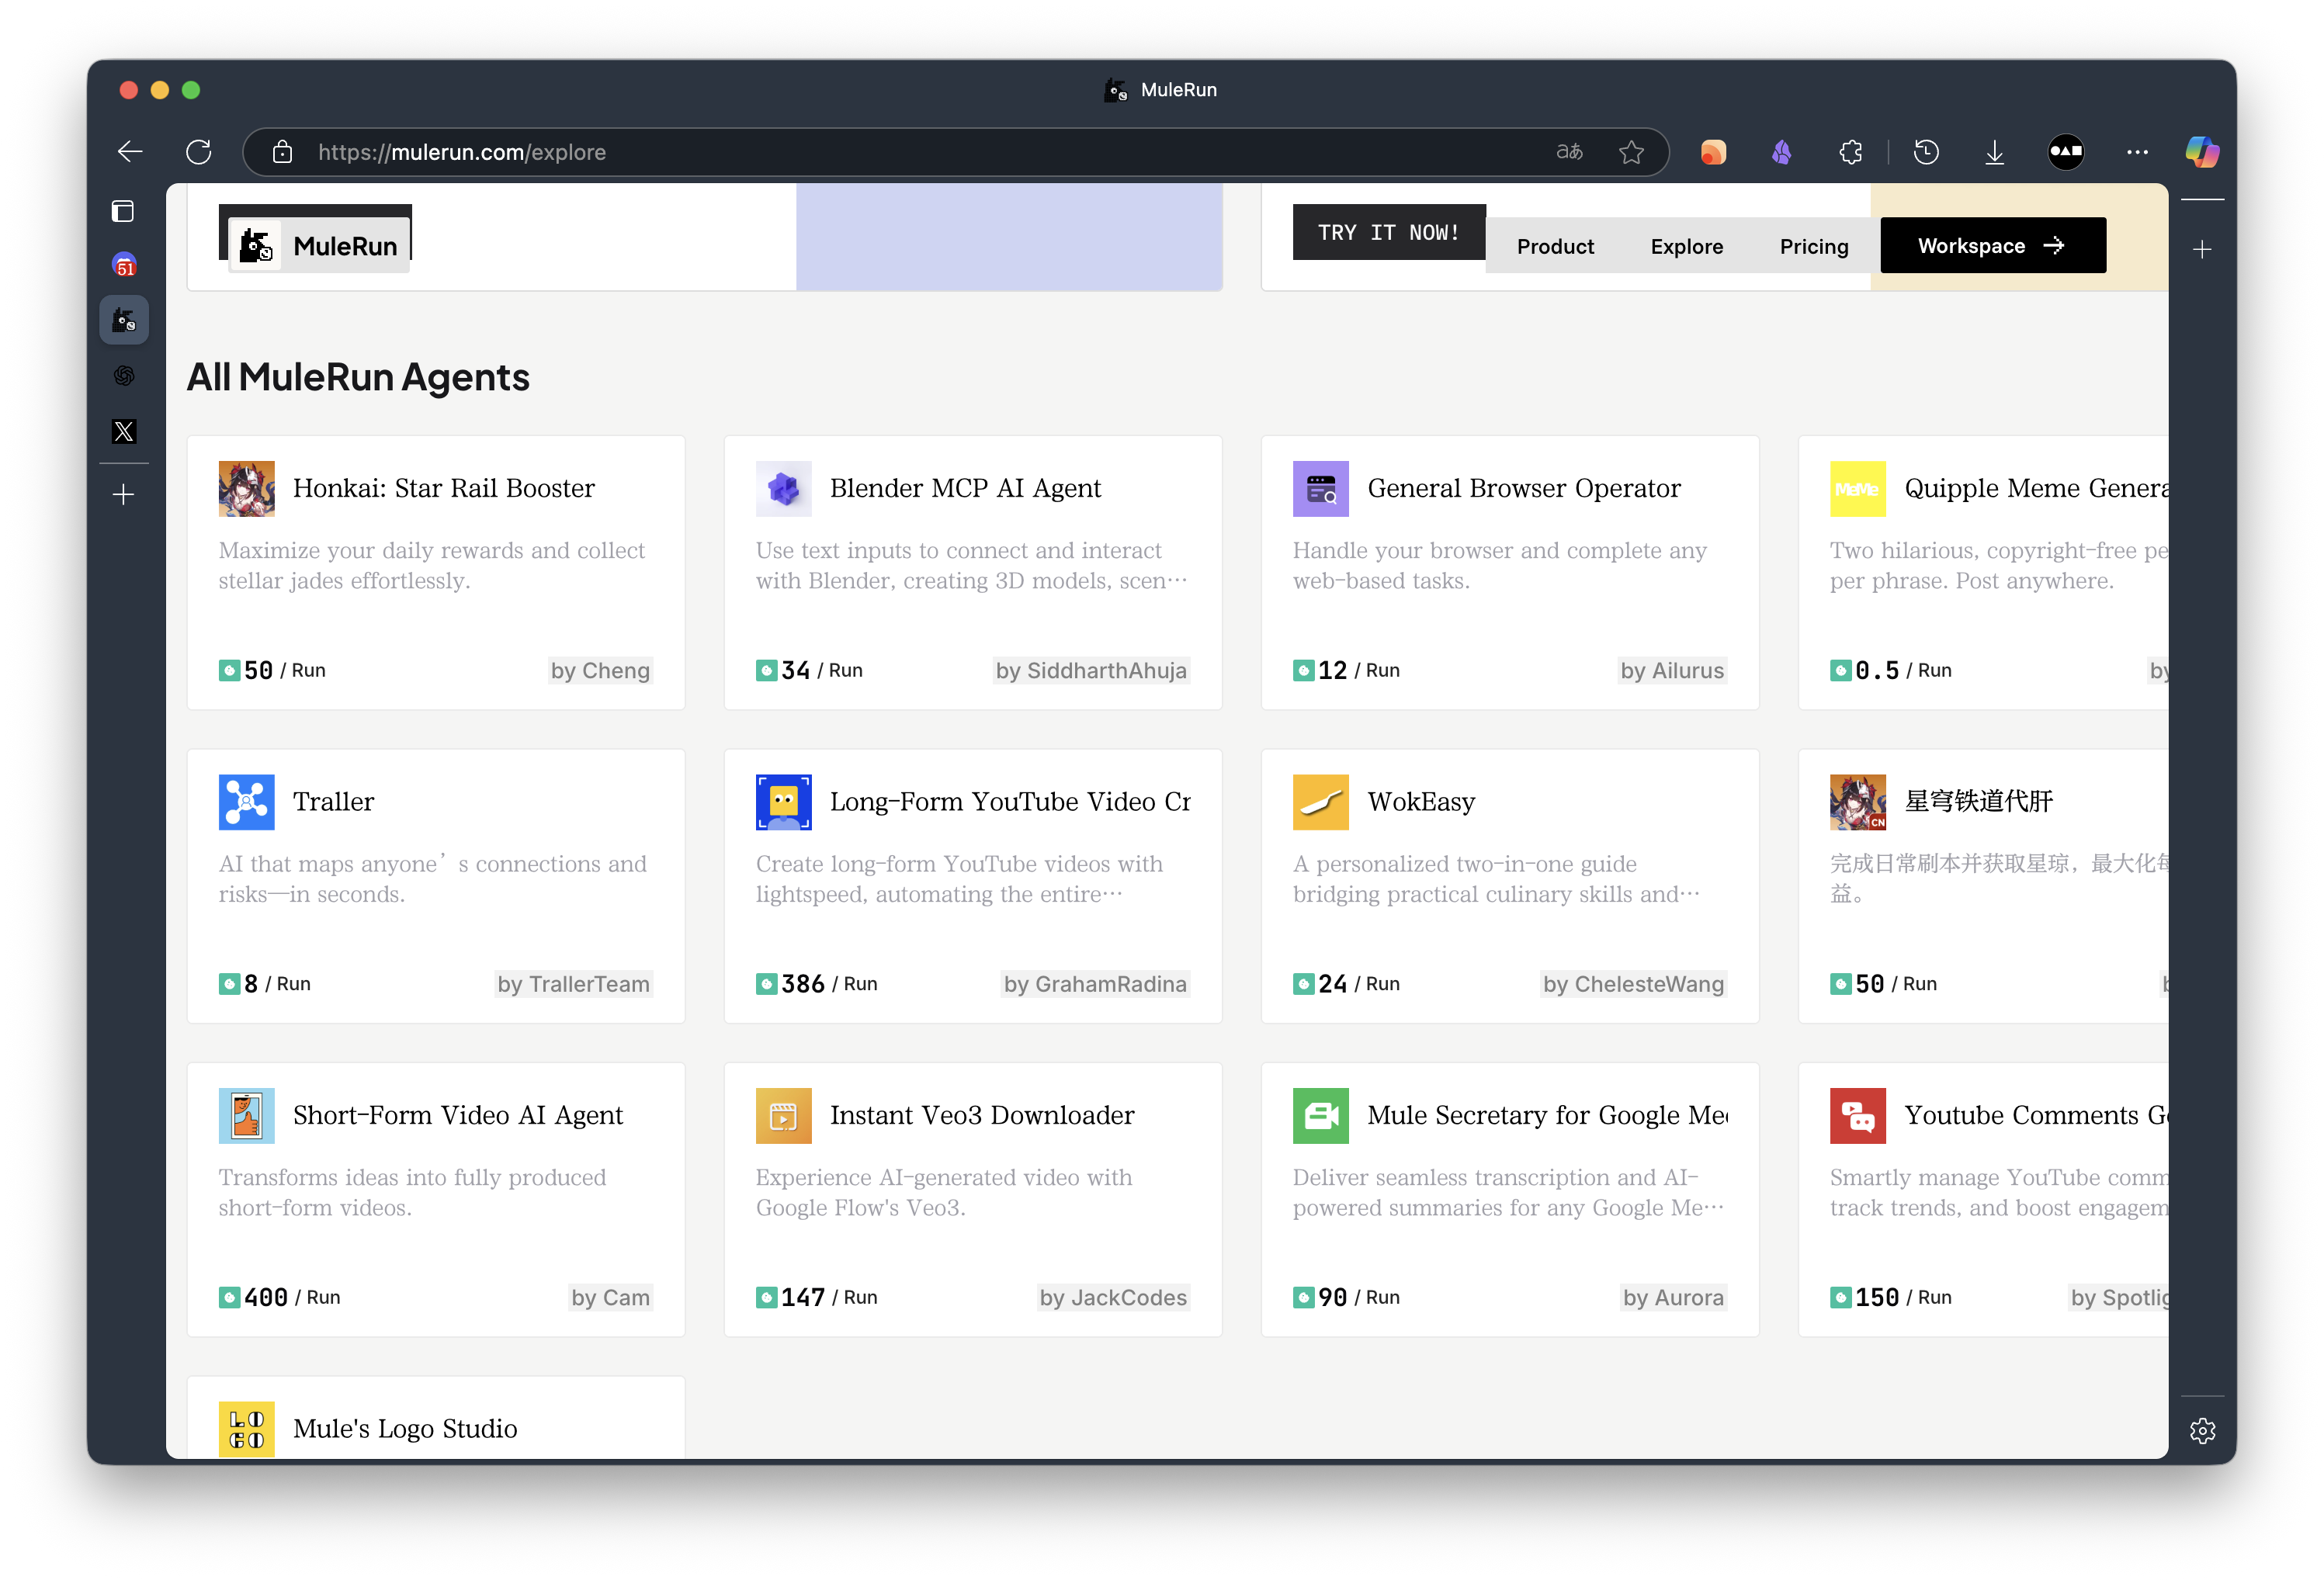The image size is (2324, 1580).
Task: Open the Explore menu item
Action: tap(1686, 246)
